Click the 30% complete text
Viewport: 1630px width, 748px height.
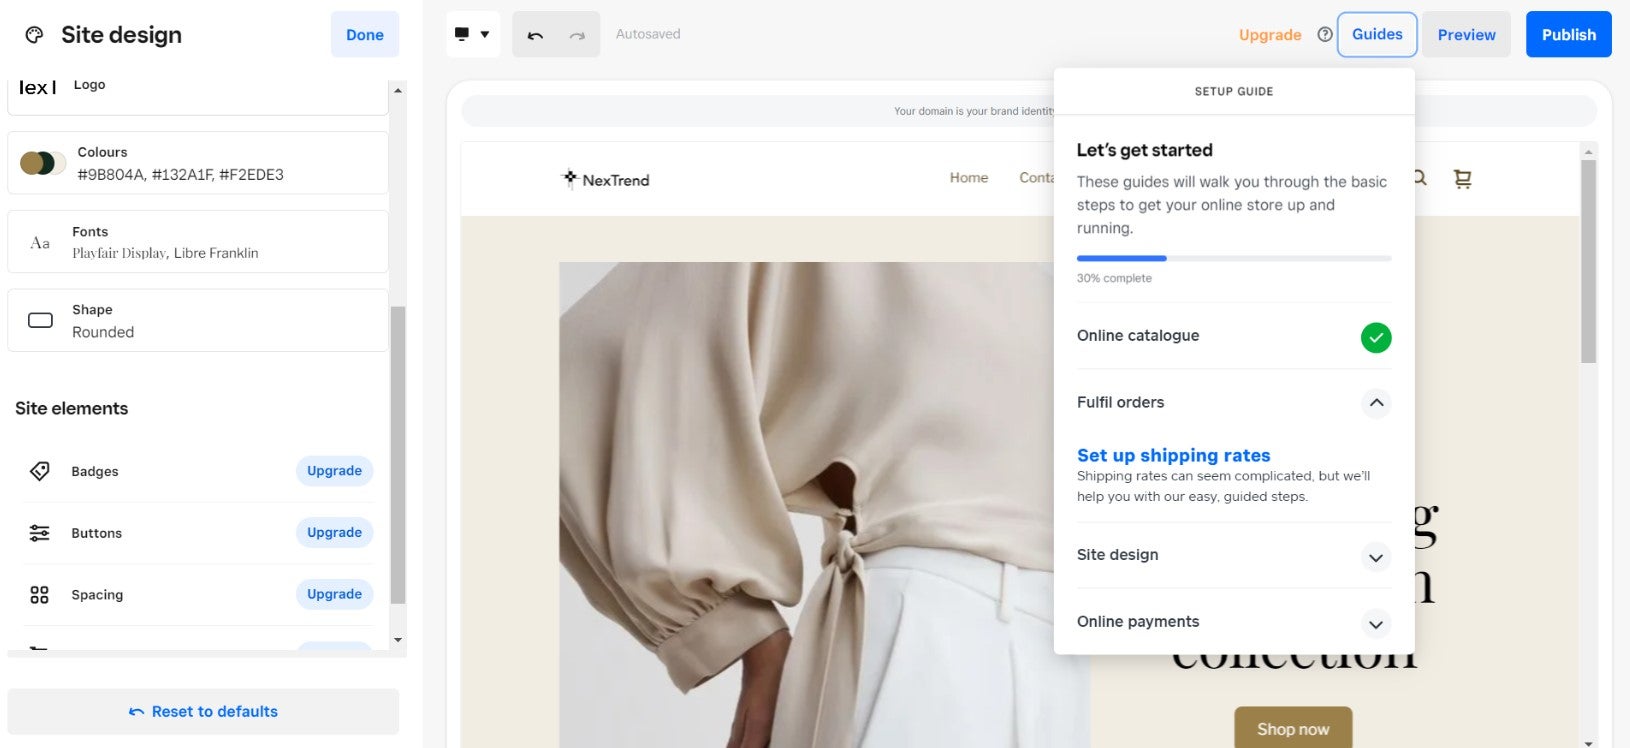pos(1114,278)
